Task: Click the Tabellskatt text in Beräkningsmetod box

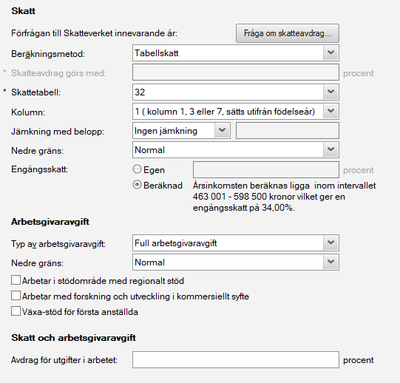Action: (x=156, y=53)
